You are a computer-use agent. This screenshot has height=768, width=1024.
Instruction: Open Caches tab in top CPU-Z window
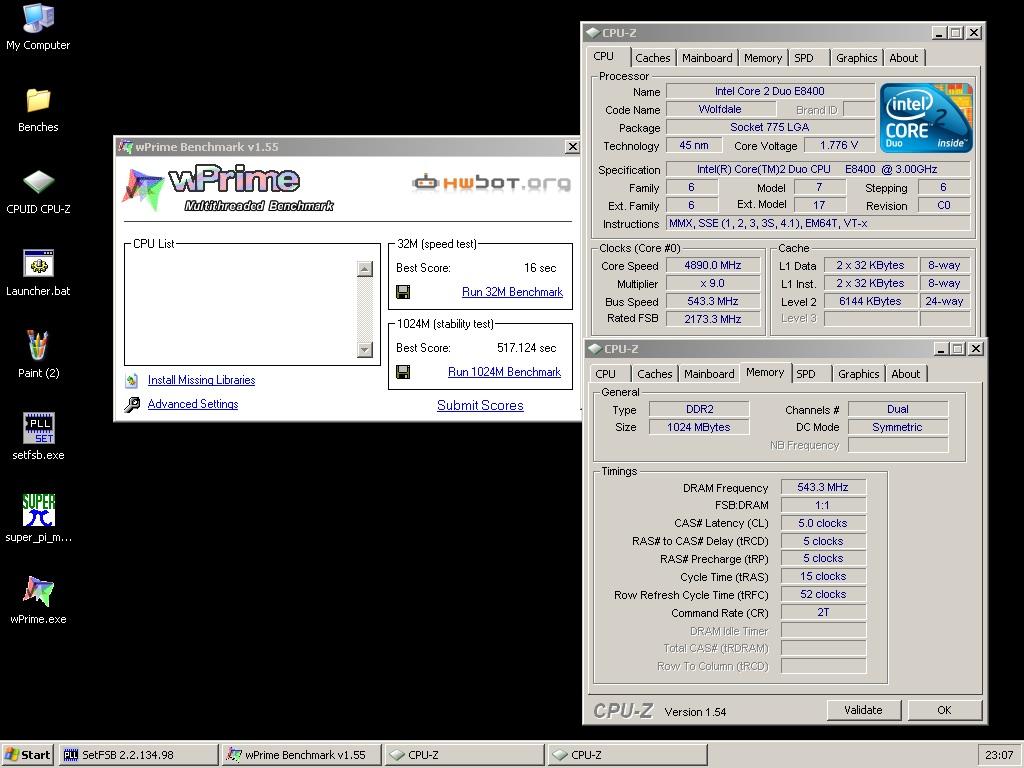652,58
